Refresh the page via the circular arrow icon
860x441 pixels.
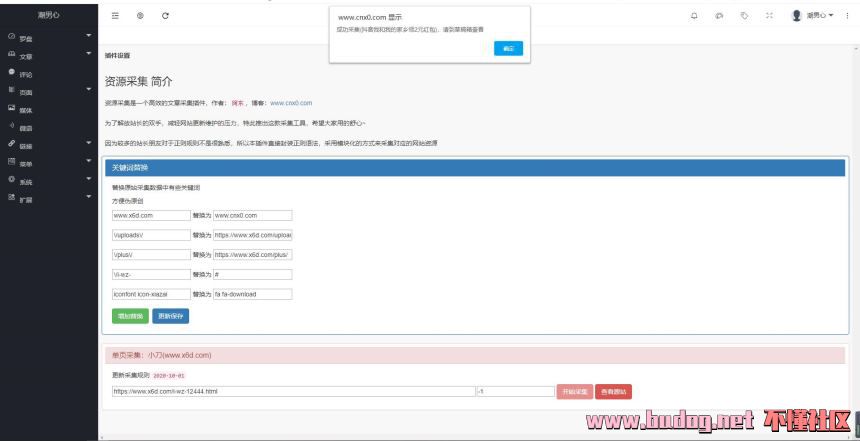[165, 16]
